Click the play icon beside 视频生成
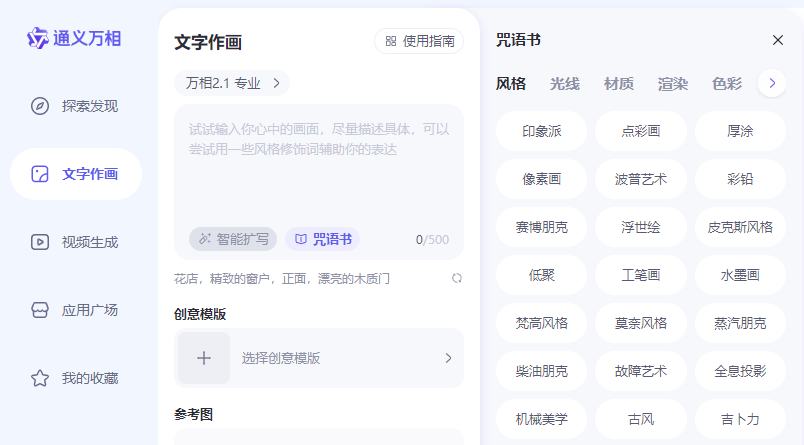Viewport: 804px width, 445px height. (39, 242)
